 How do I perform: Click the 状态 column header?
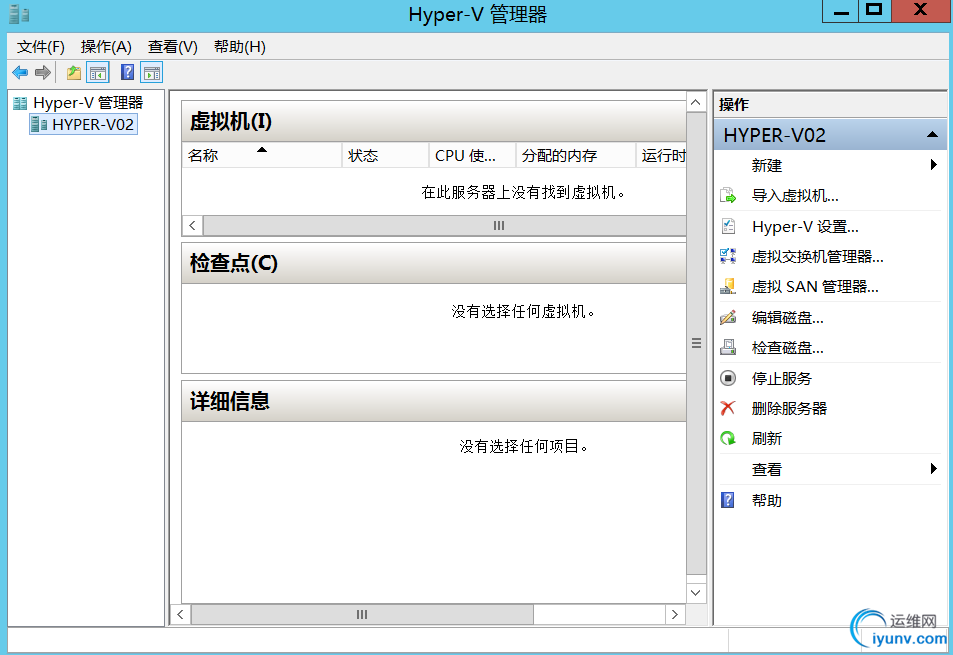pyautogui.click(x=385, y=156)
